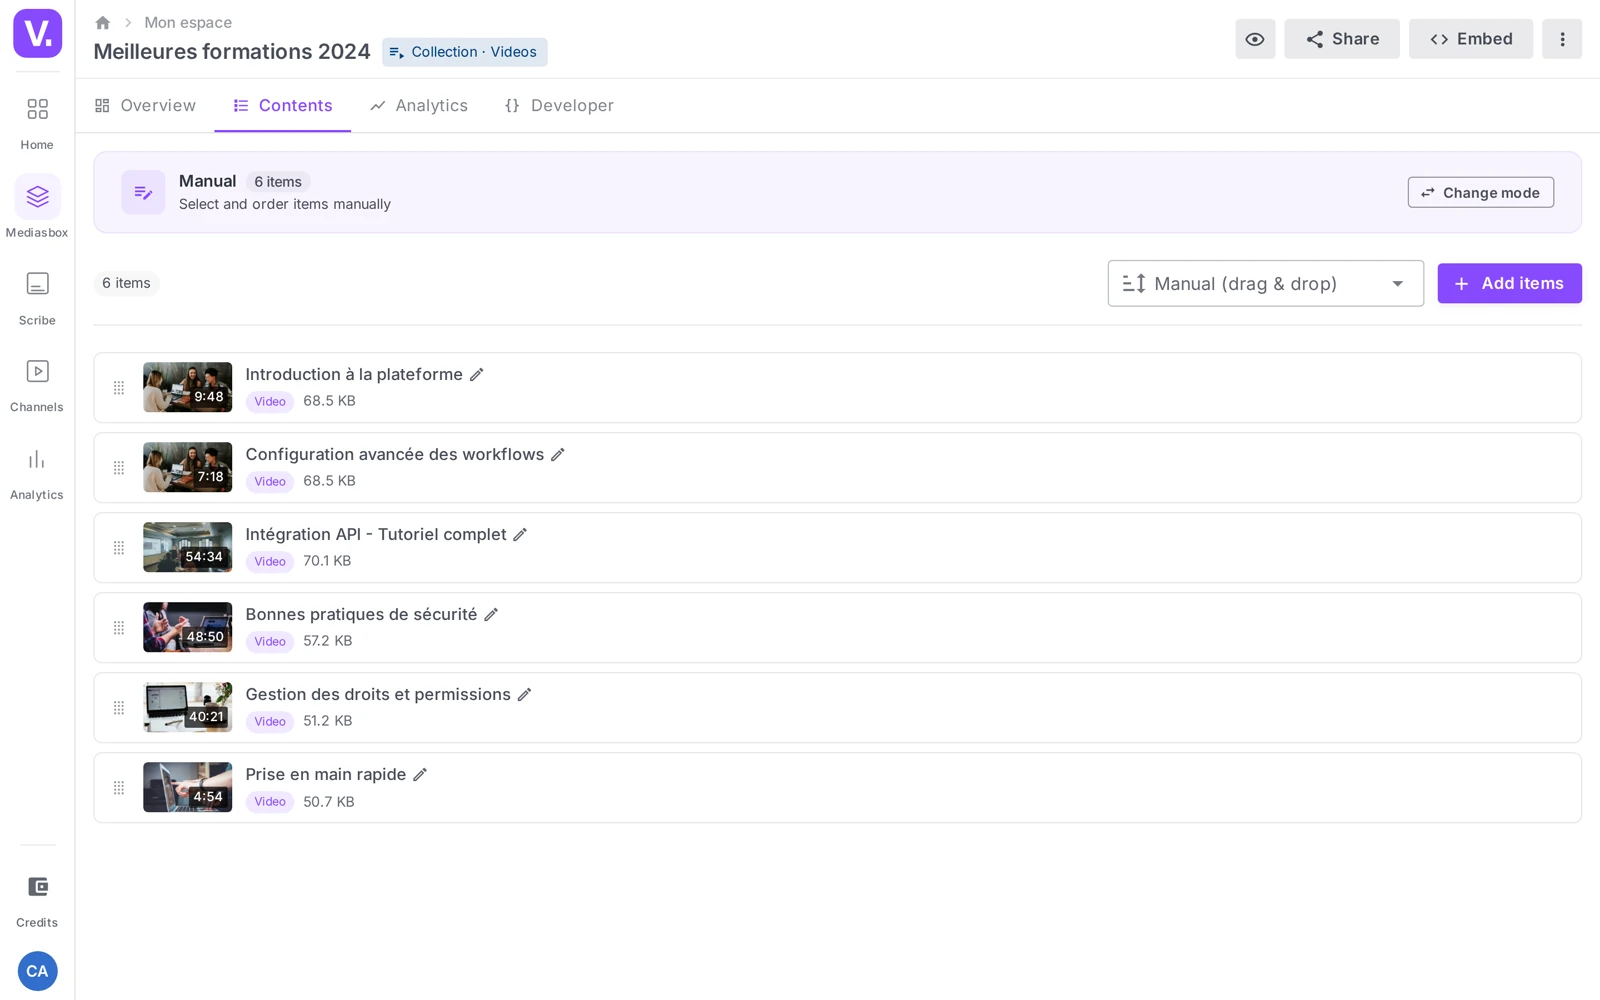Click the home breadcrumb icon
The width and height of the screenshot is (1600, 1000).
[x=102, y=22]
